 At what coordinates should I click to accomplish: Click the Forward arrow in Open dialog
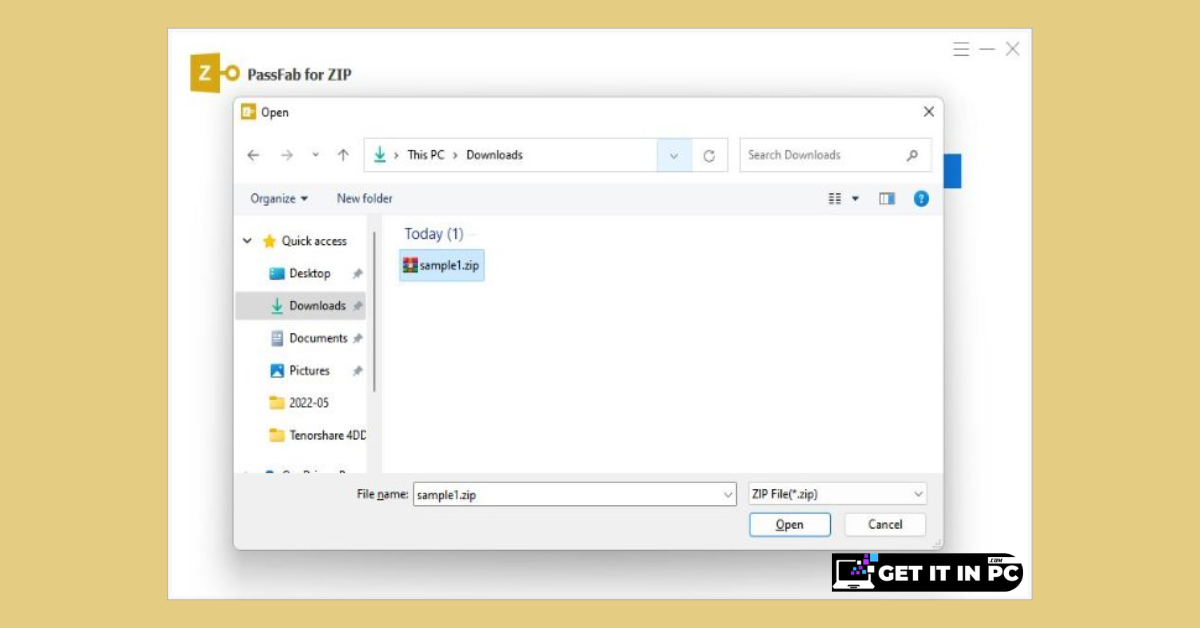click(287, 155)
